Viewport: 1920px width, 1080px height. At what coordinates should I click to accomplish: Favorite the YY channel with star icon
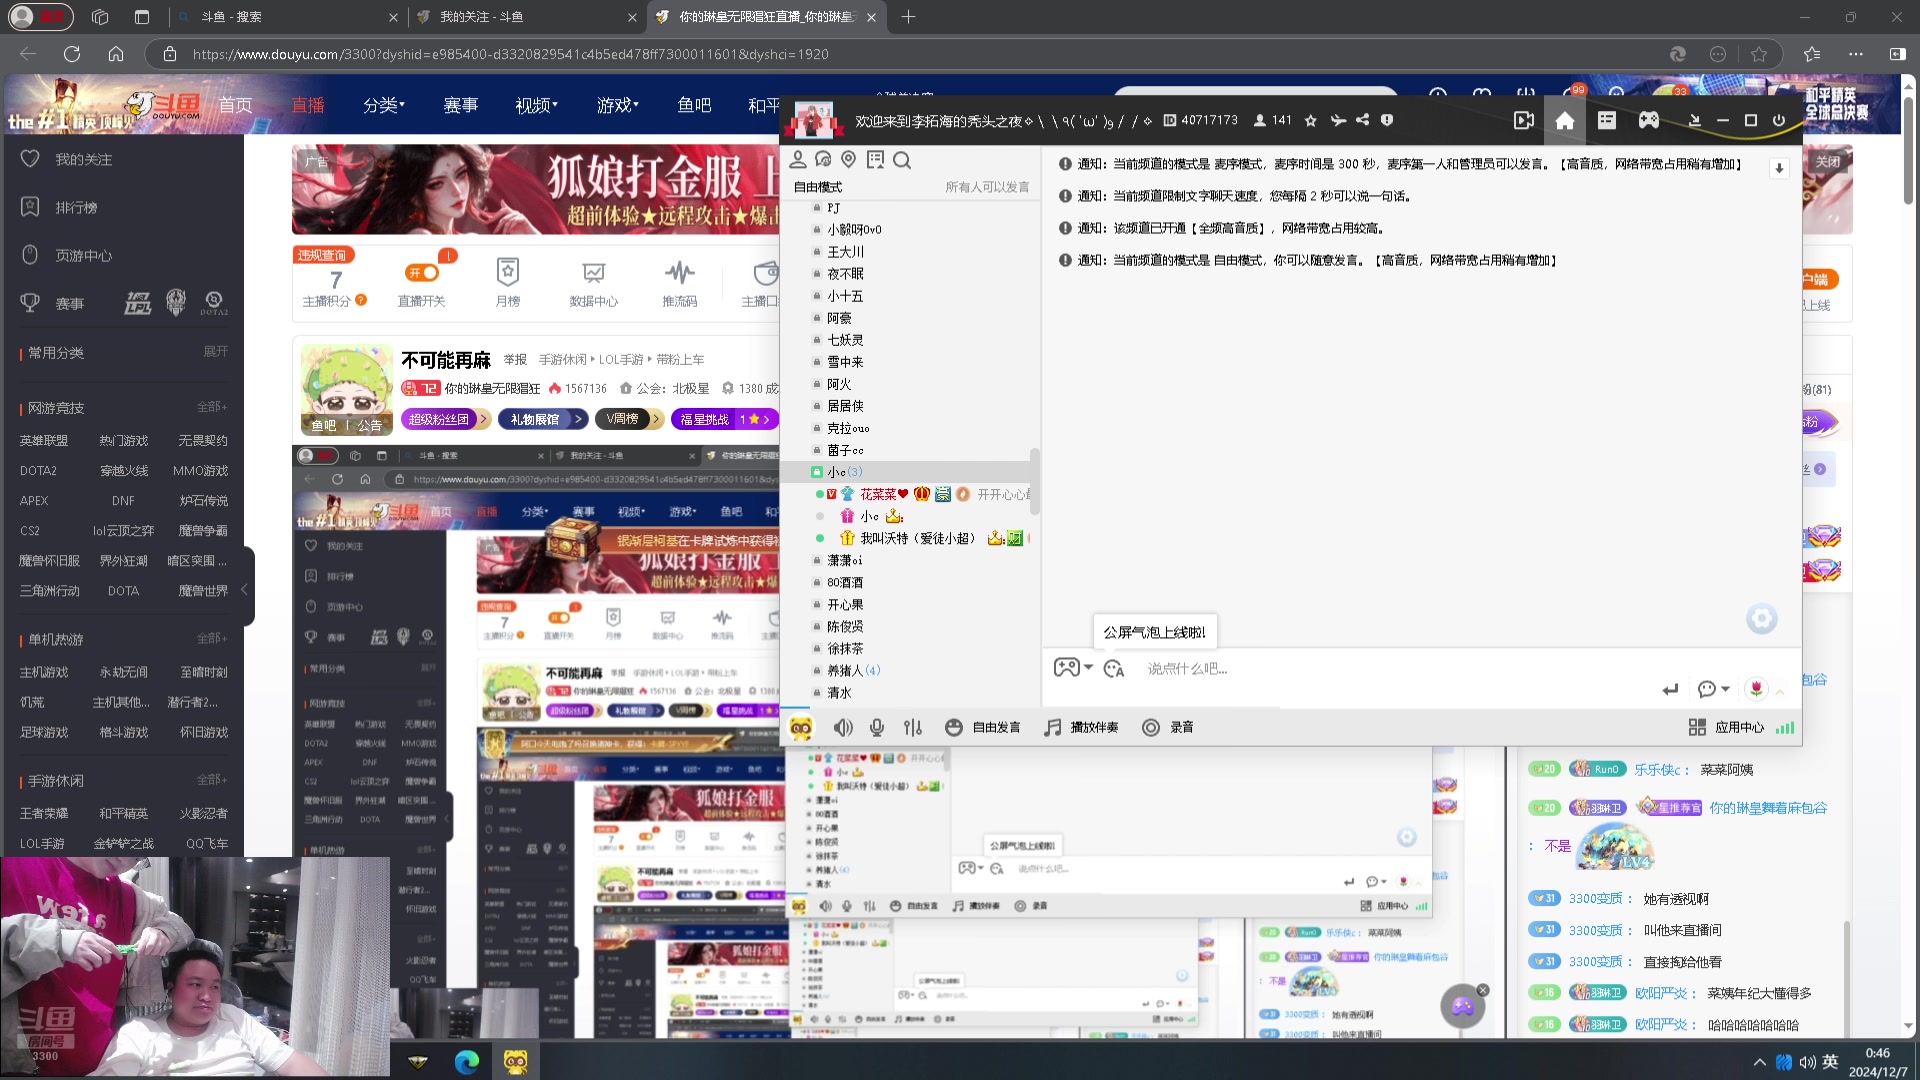(1311, 120)
